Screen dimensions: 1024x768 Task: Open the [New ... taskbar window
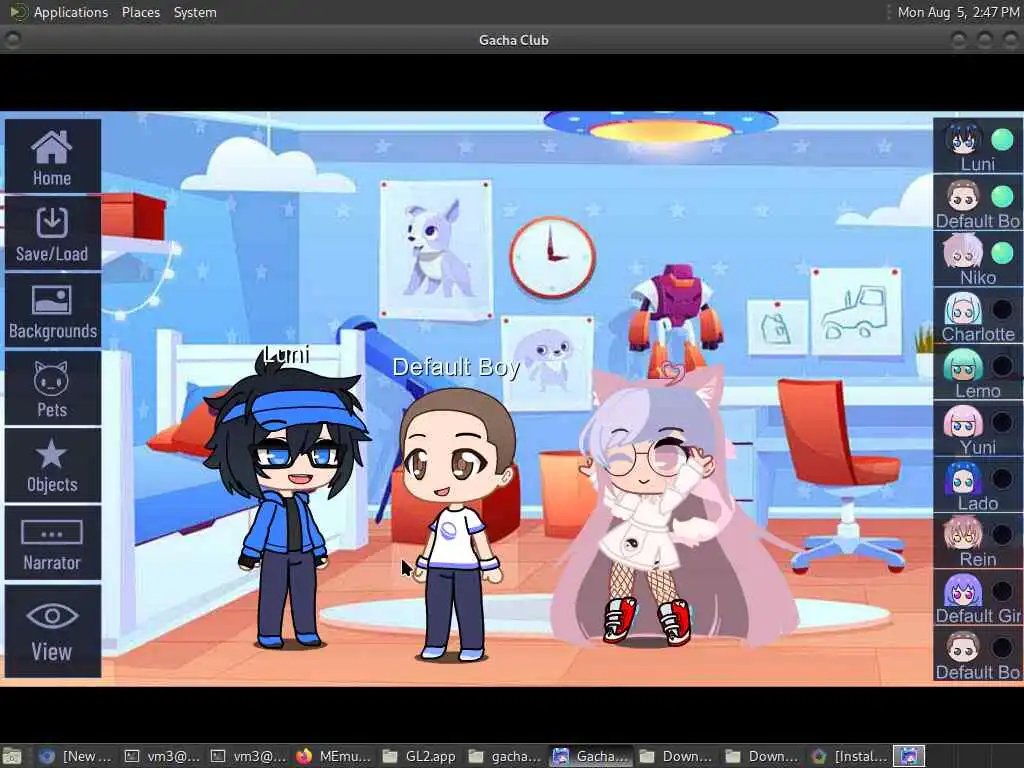pyautogui.click(x=76, y=756)
